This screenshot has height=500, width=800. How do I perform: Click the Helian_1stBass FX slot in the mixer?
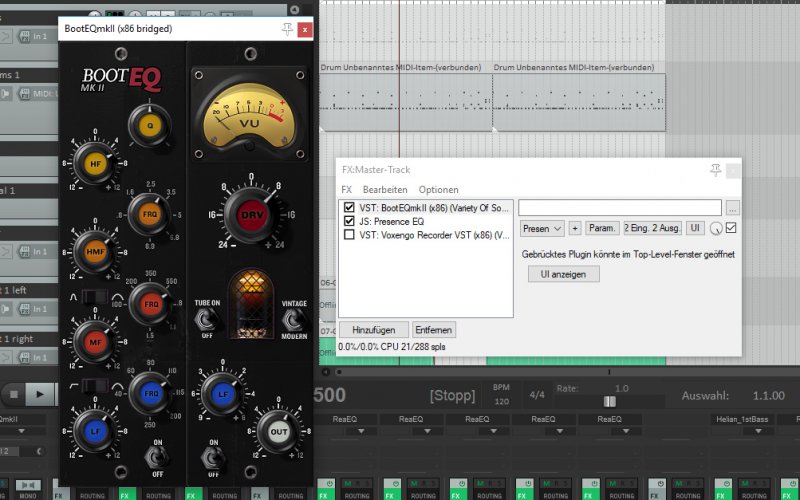[742, 419]
